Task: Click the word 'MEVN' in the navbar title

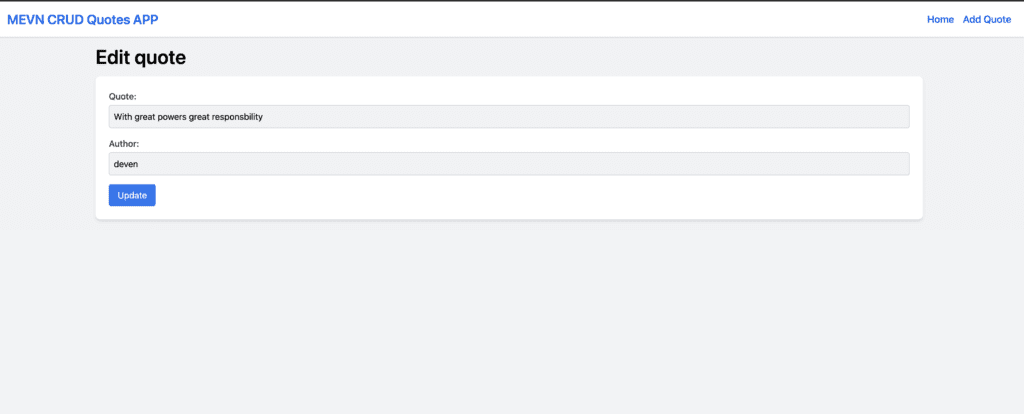Action: 25,20
